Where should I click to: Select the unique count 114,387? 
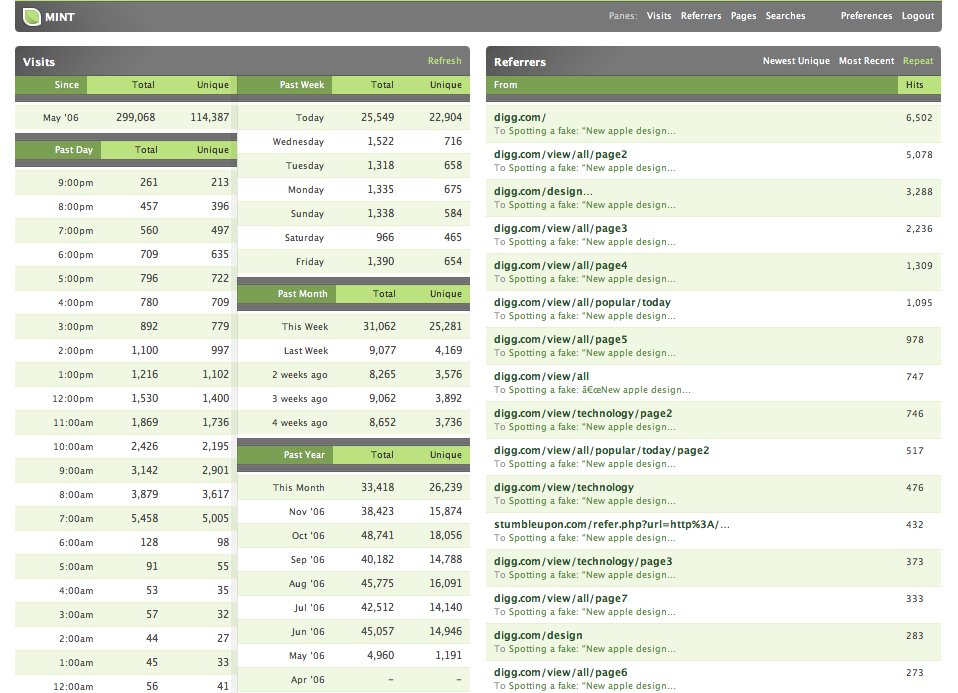(x=209, y=117)
